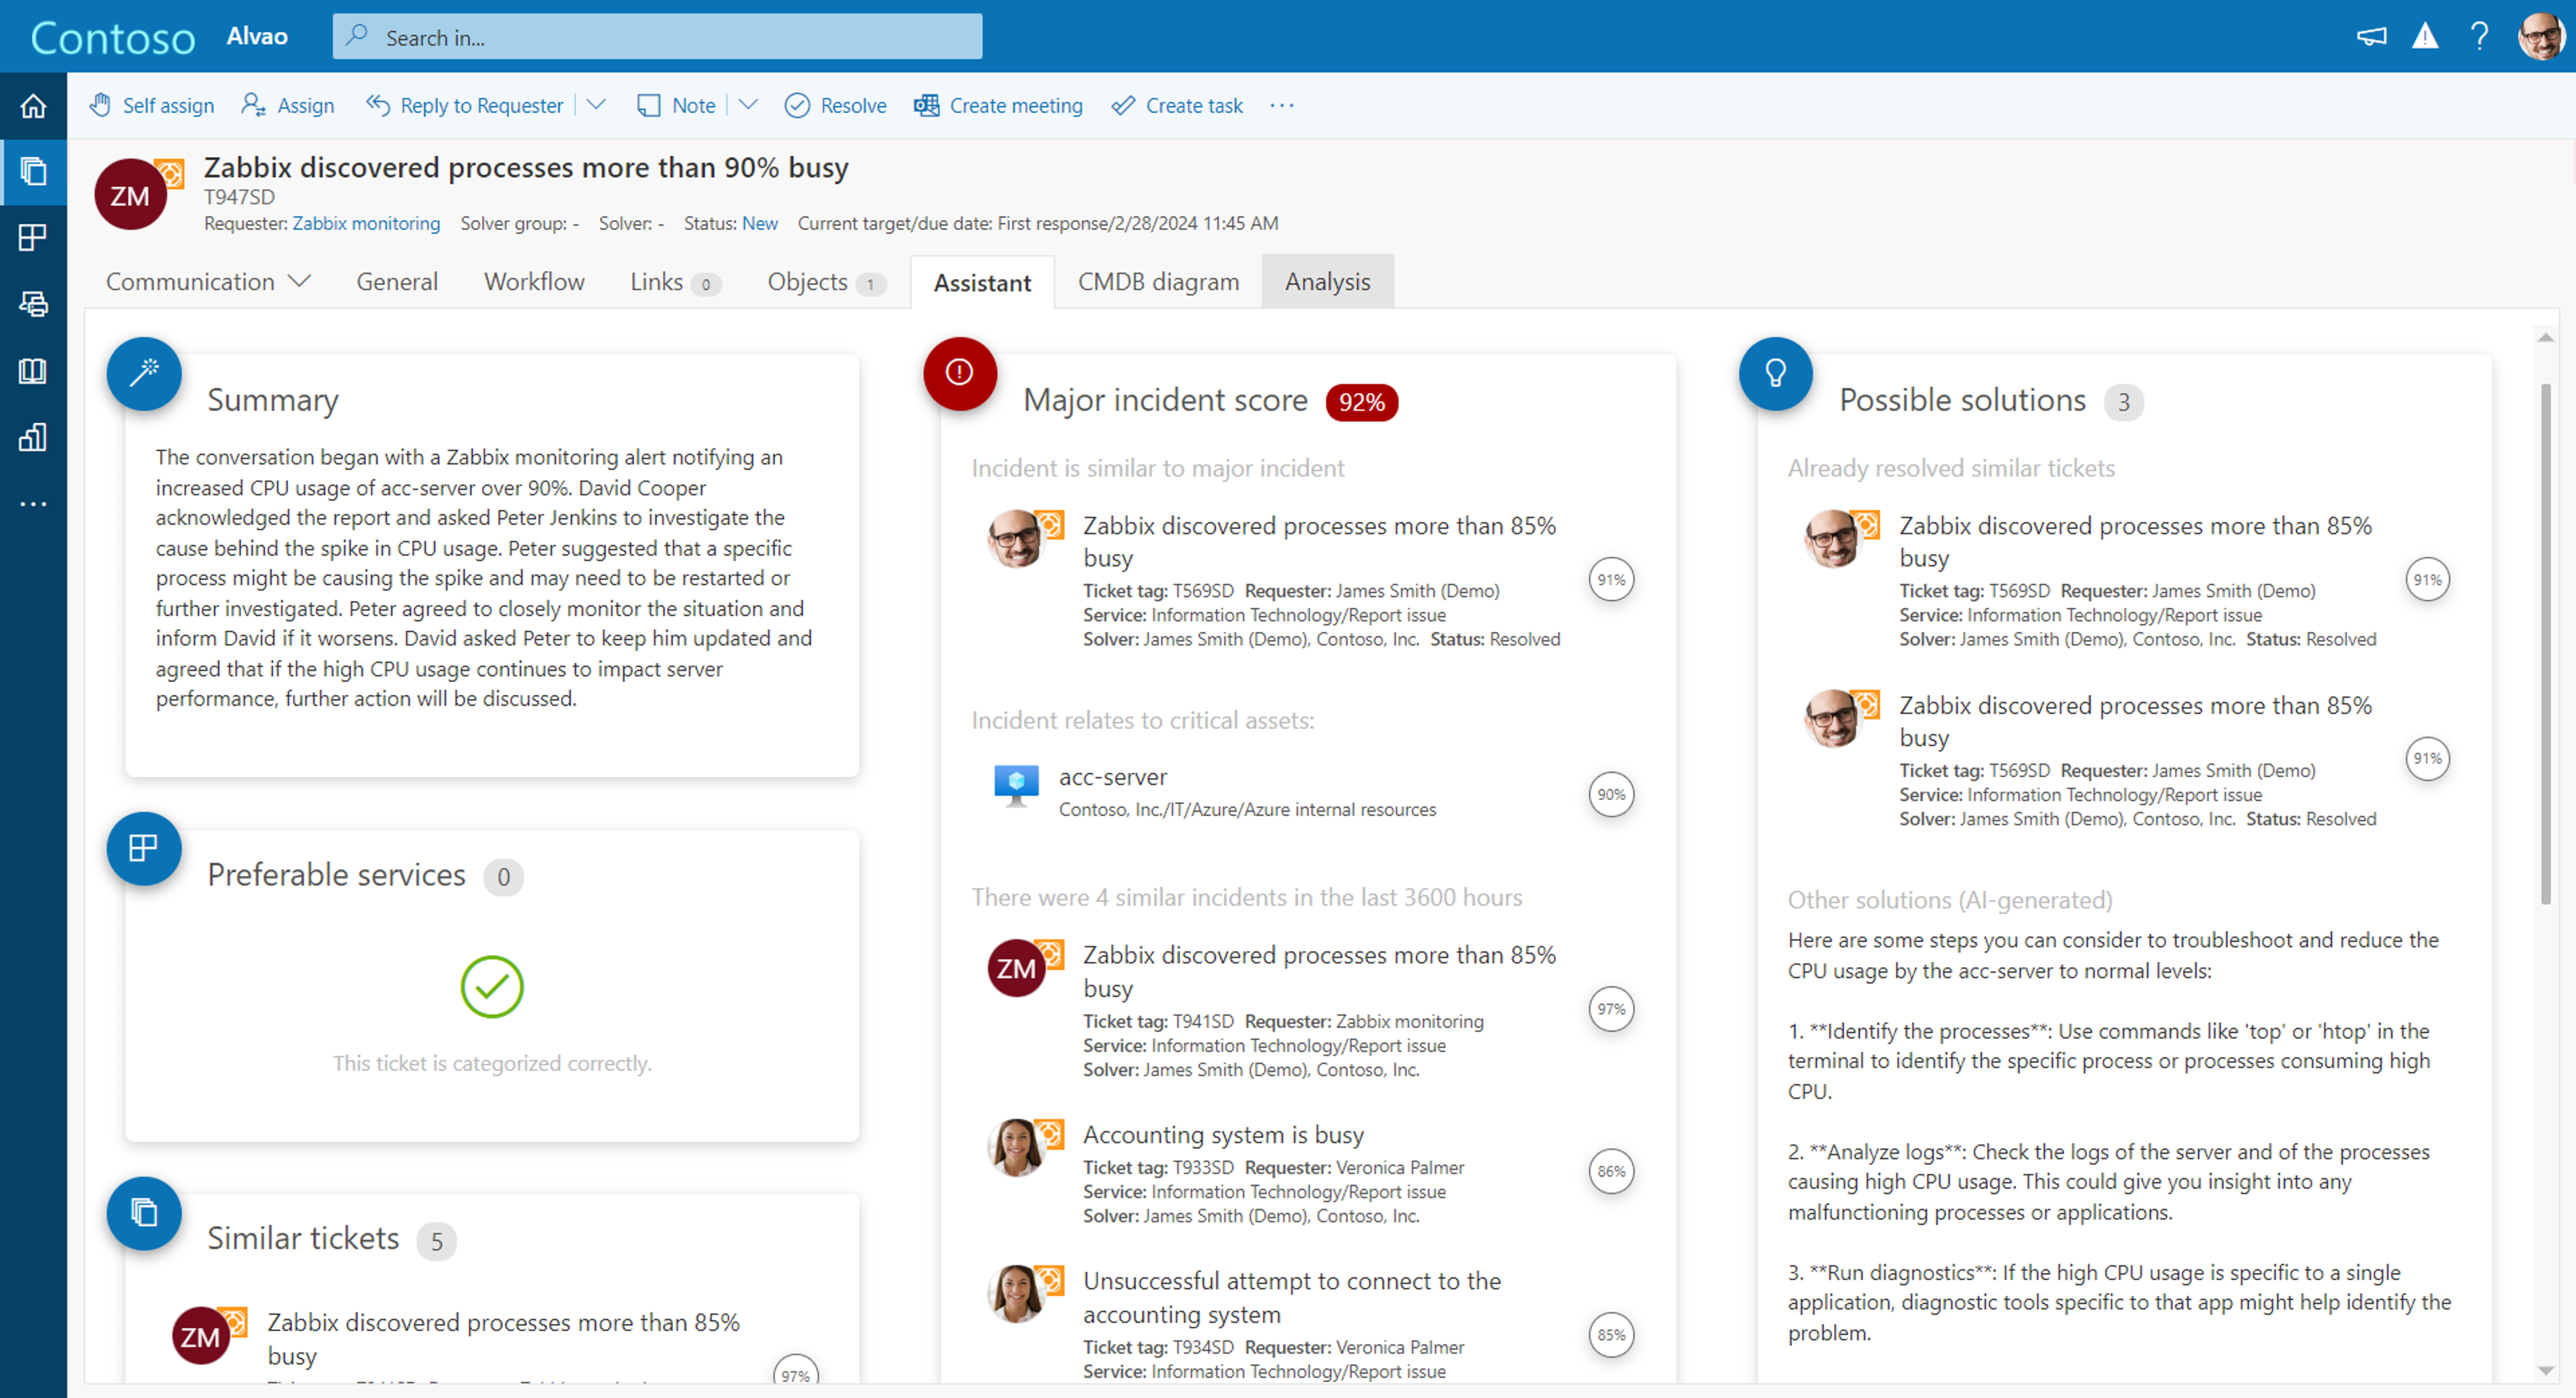The image size is (2576, 1398).
Task: Expand the Communication tab chevron
Action: coord(299,281)
